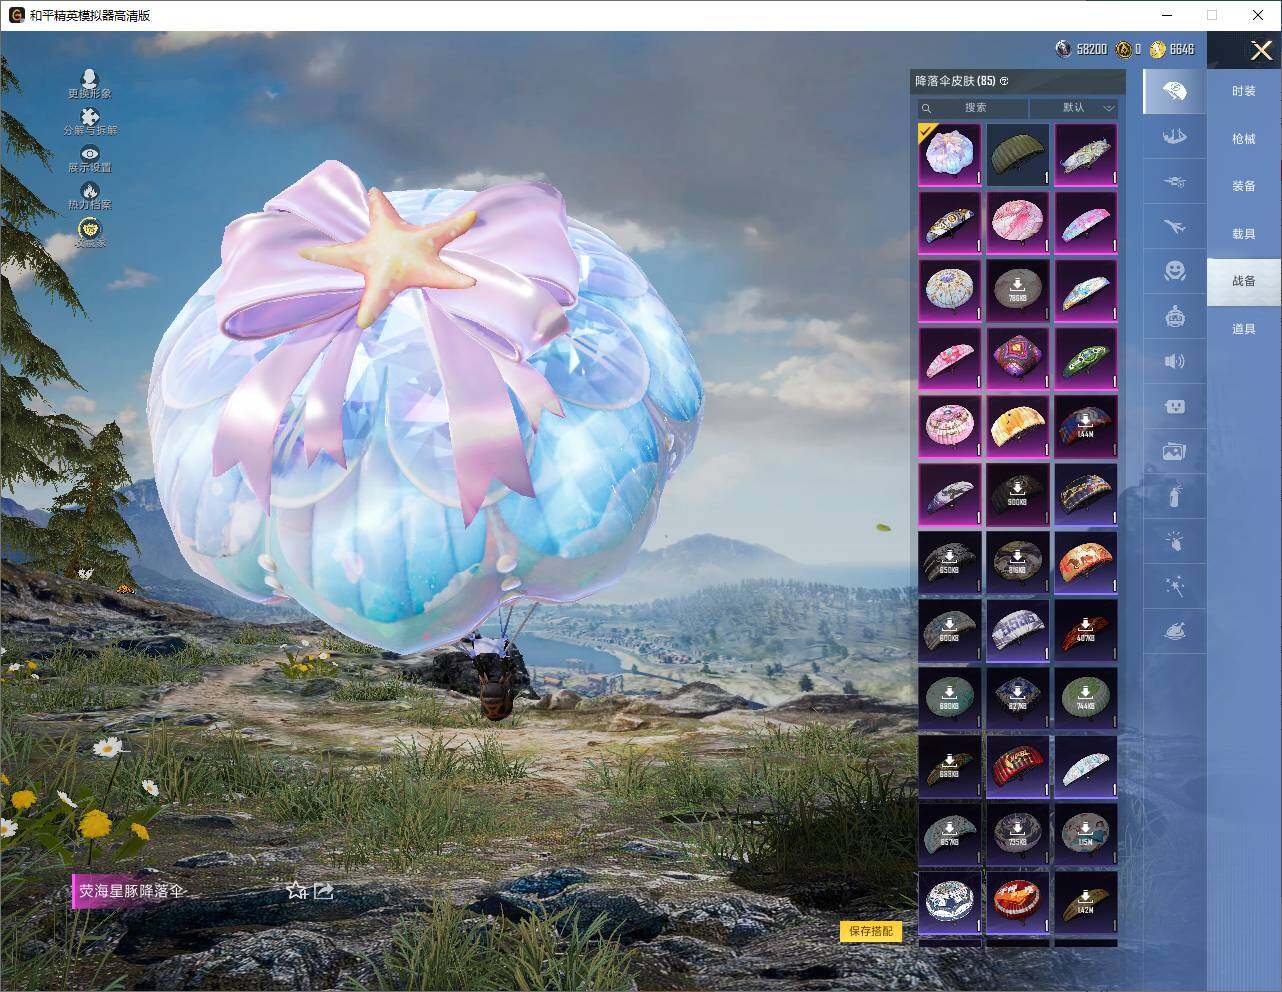The width and height of the screenshot is (1282, 992).
Task: Select the glider wingsuit sidebar icon
Action: (1174, 137)
